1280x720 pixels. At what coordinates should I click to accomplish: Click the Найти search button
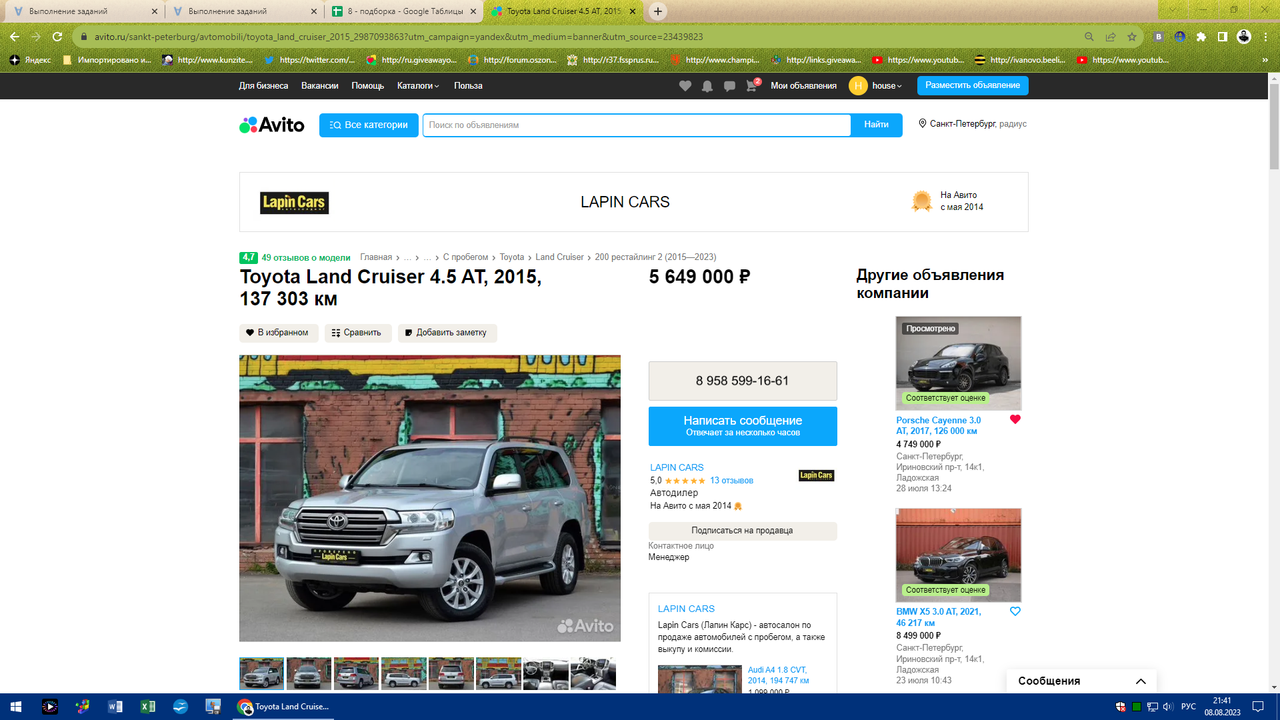tap(877, 125)
